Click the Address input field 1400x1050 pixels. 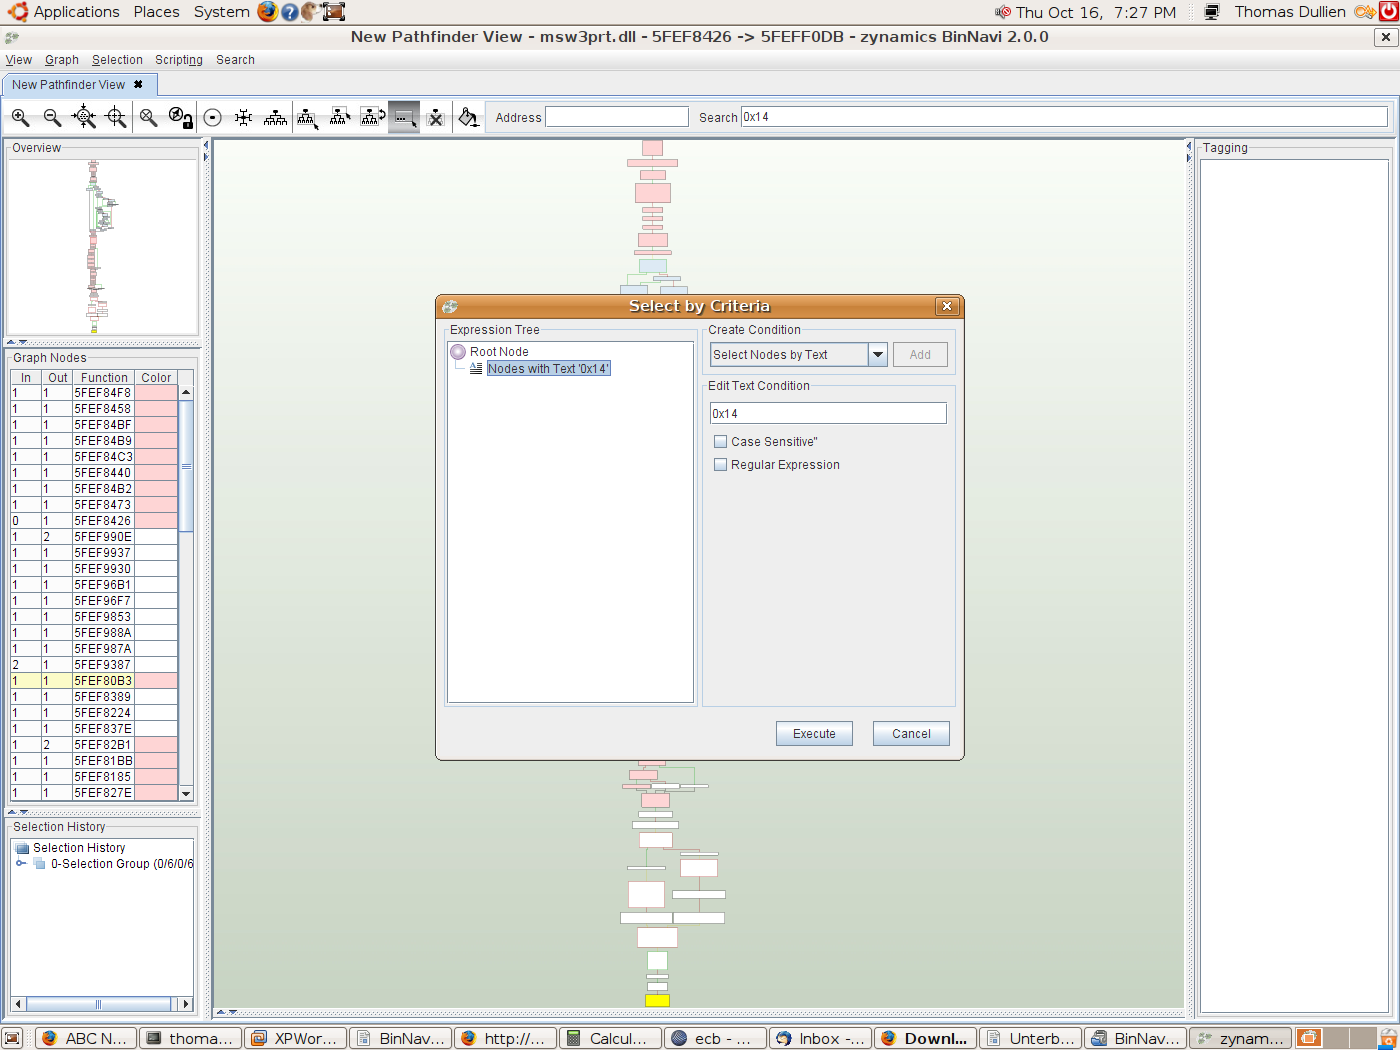(617, 117)
